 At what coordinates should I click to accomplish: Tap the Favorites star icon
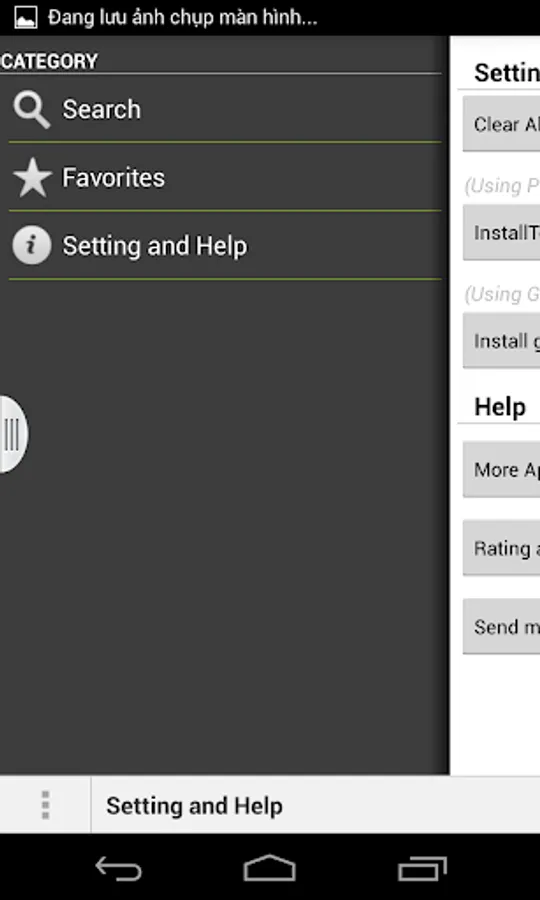tap(32, 178)
